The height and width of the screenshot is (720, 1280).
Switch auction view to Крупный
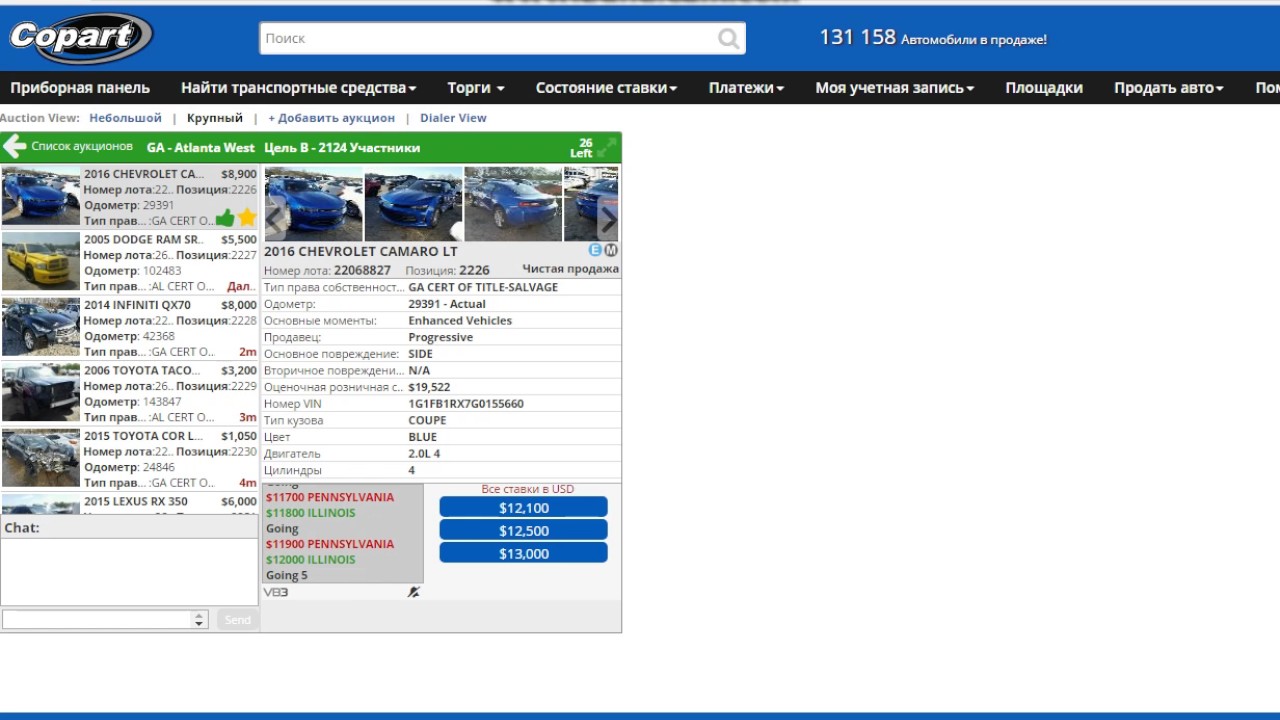point(215,118)
